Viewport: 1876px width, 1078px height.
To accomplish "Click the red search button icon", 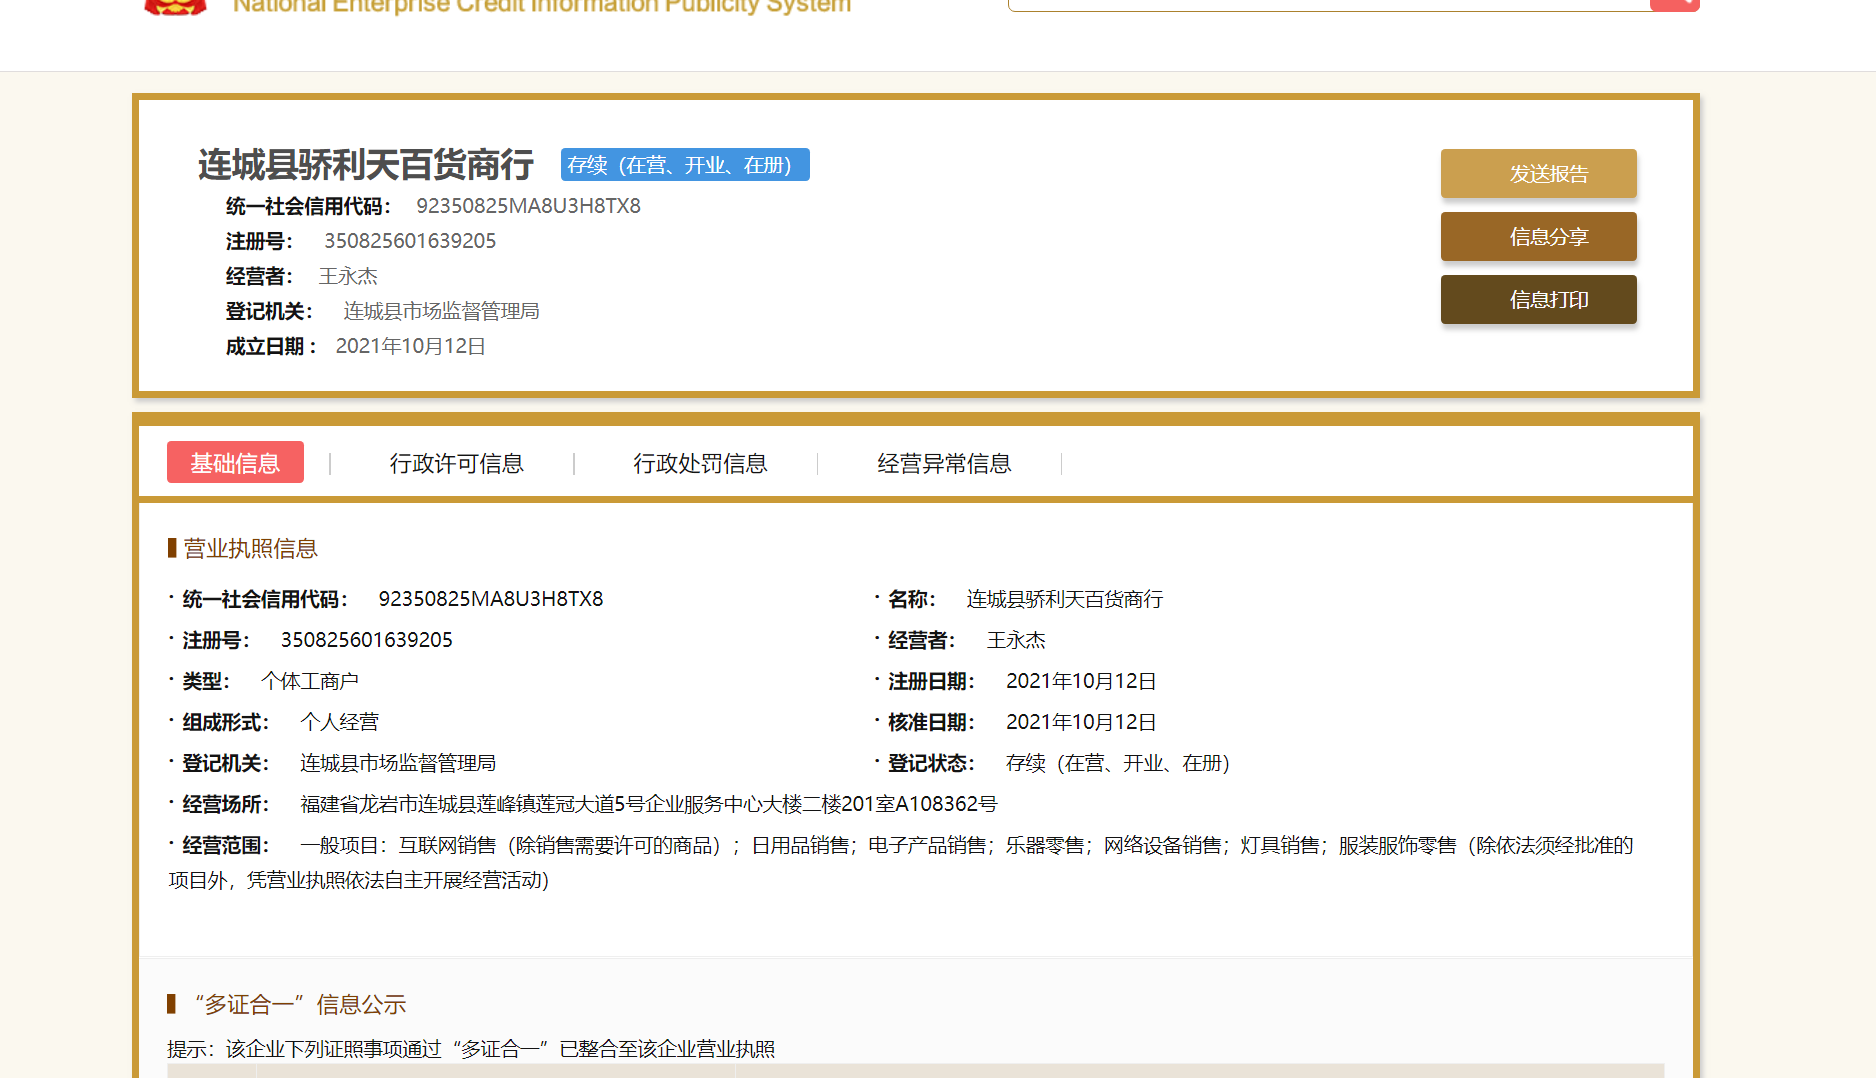I will [x=1675, y=4].
